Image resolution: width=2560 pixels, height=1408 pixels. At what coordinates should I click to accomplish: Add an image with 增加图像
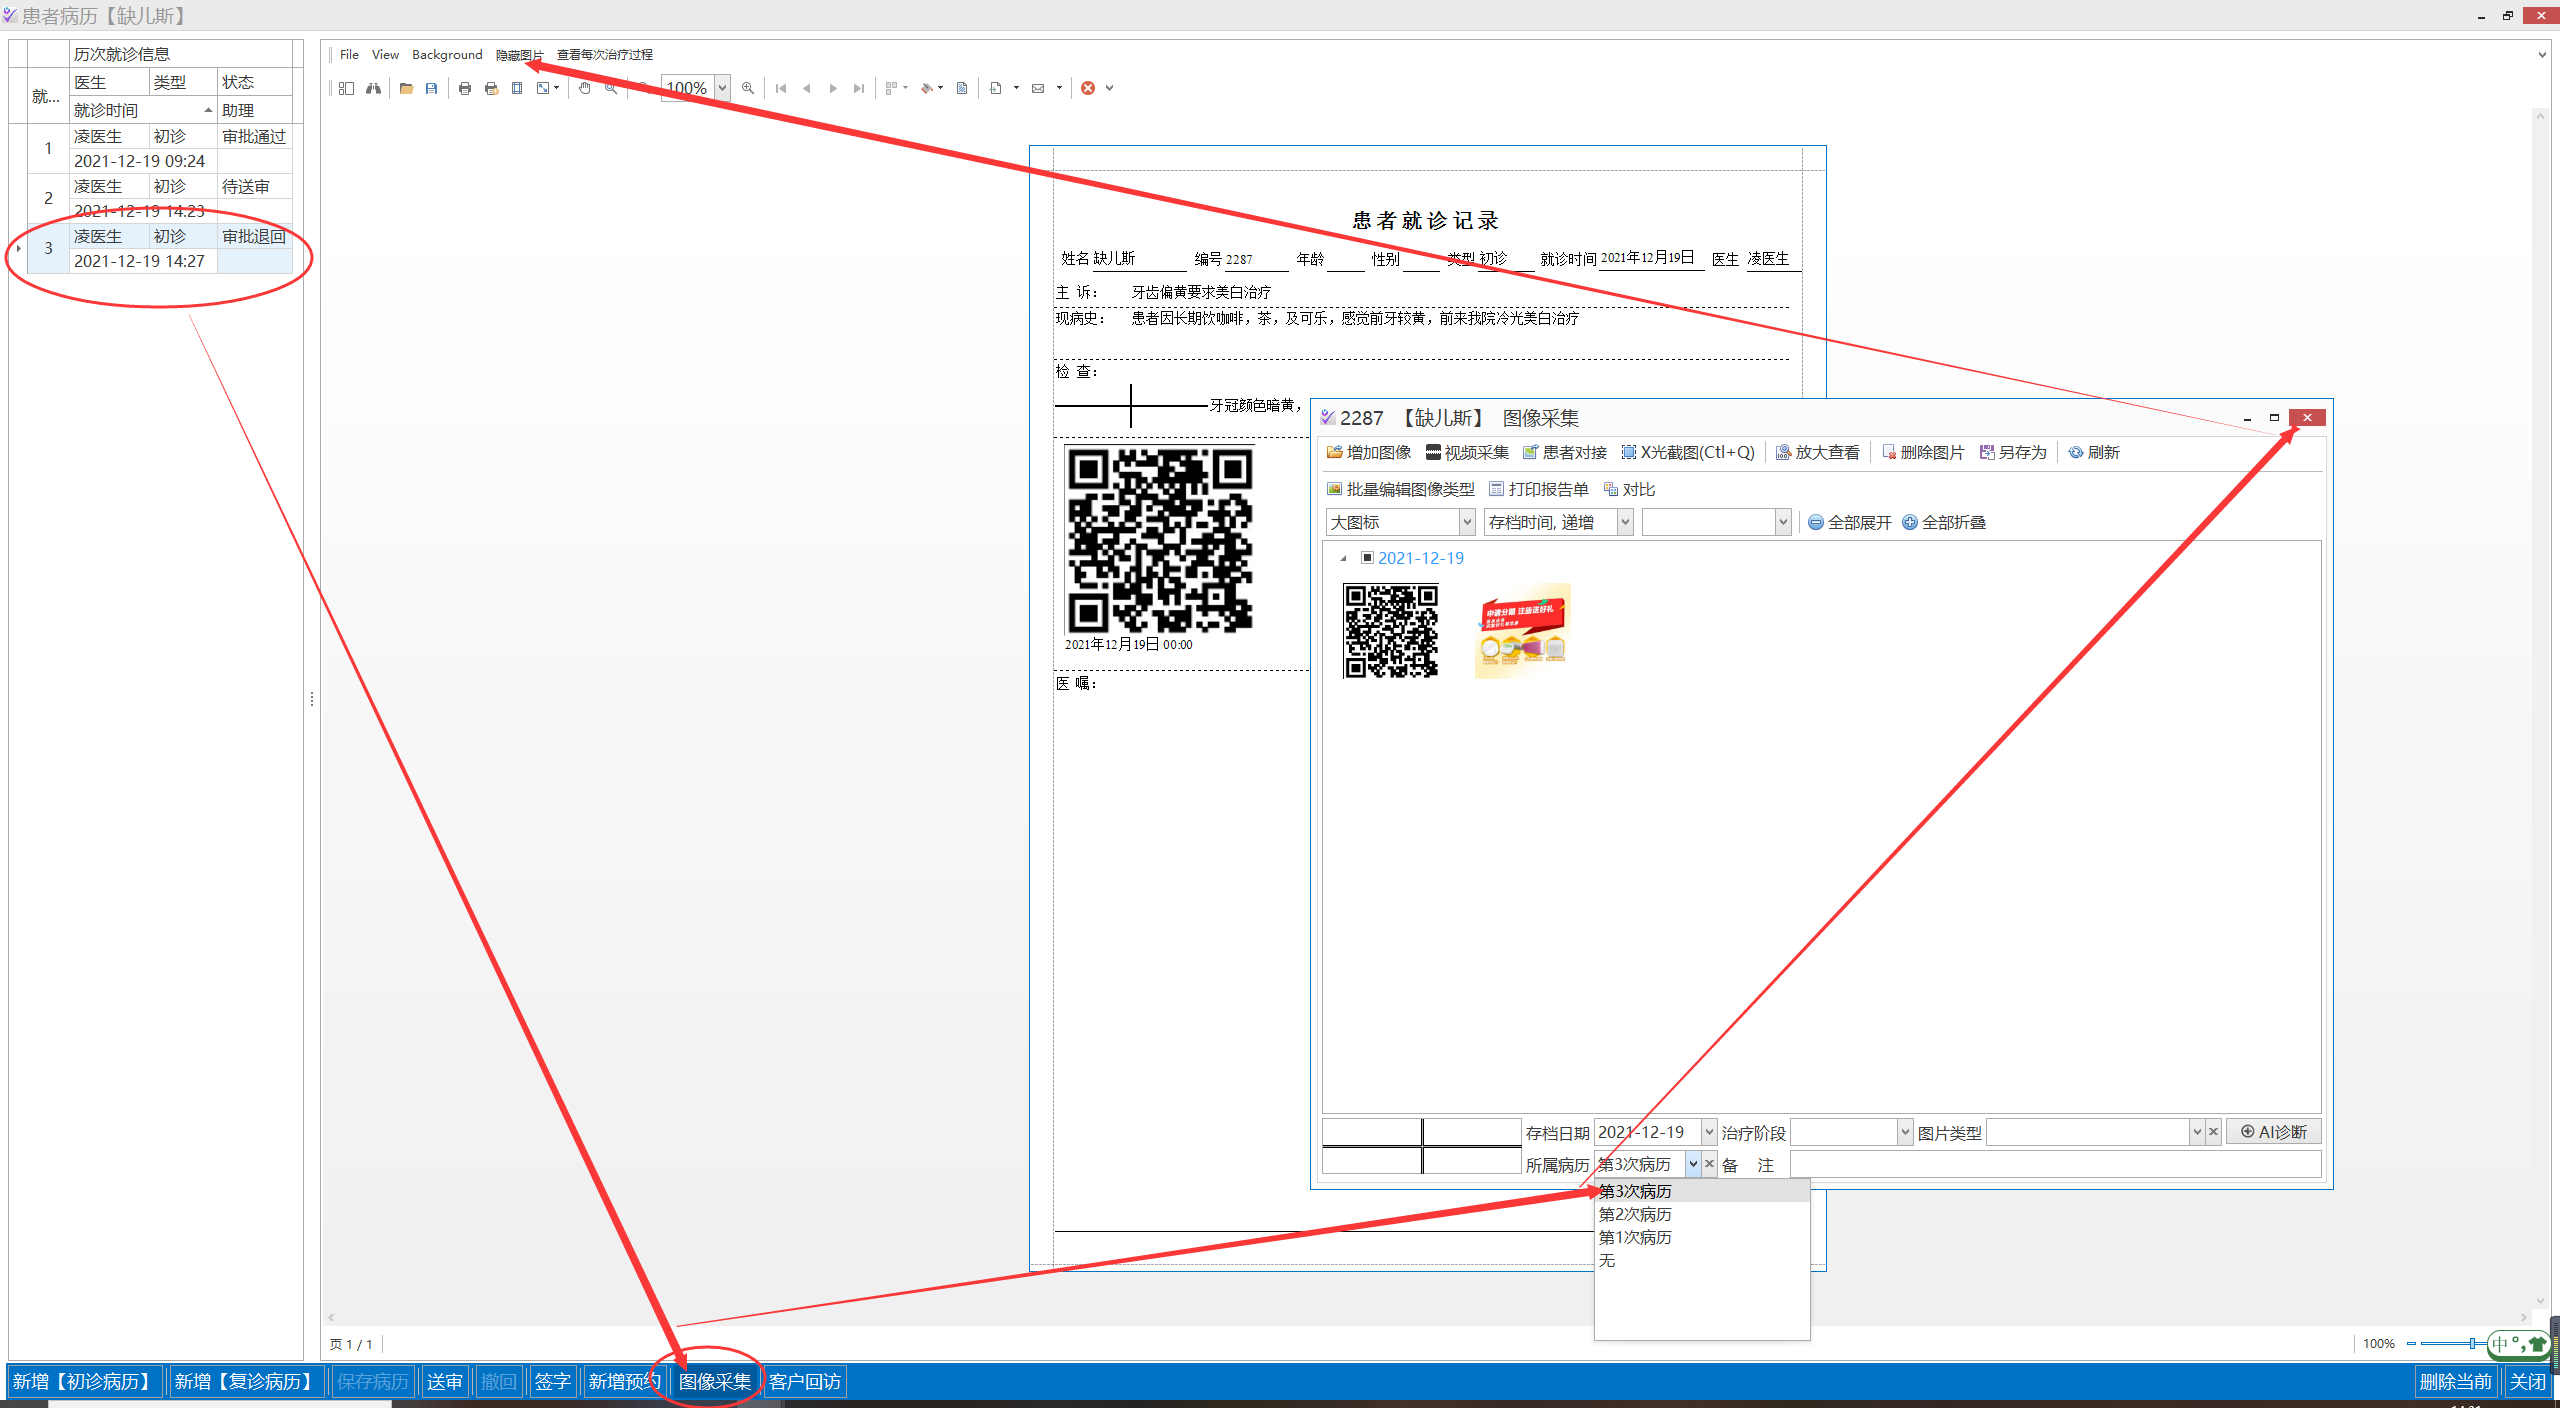click(x=1369, y=452)
